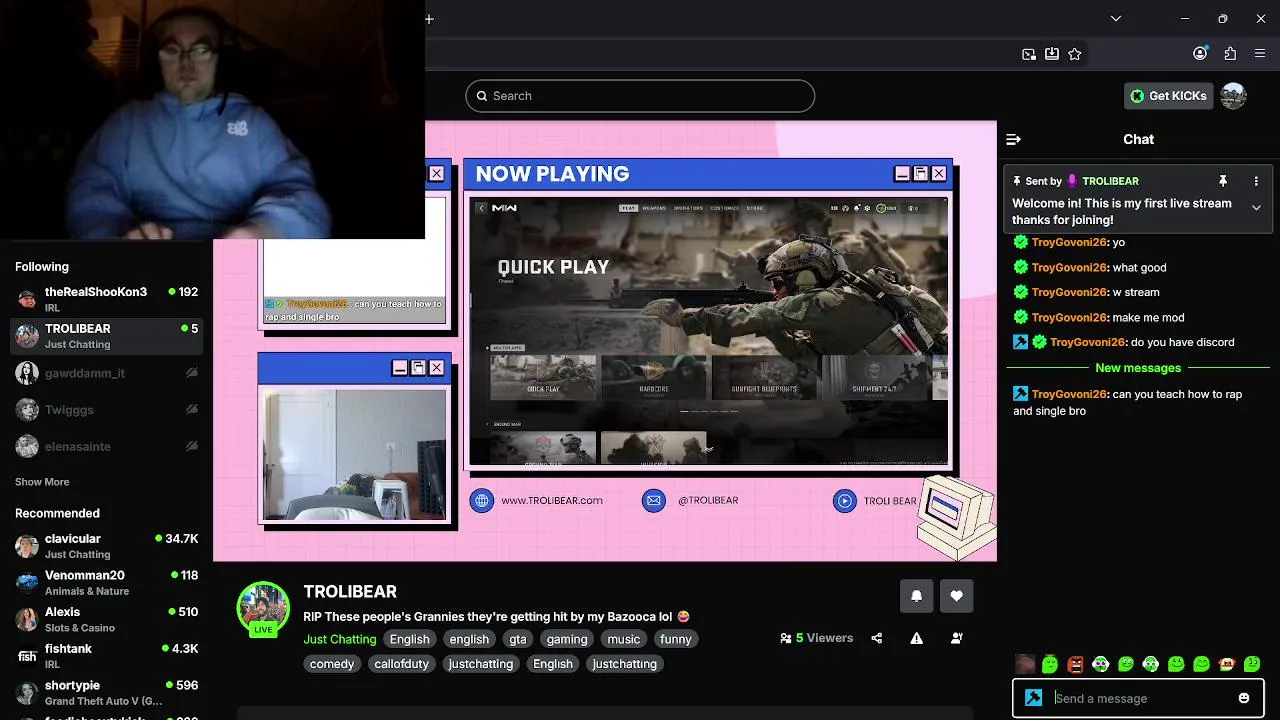Image resolution: width=1280 pixels, height=720 pixels.
Task: Open theRealShooKon3 channel in Following
Action: [x=107, y=299]
